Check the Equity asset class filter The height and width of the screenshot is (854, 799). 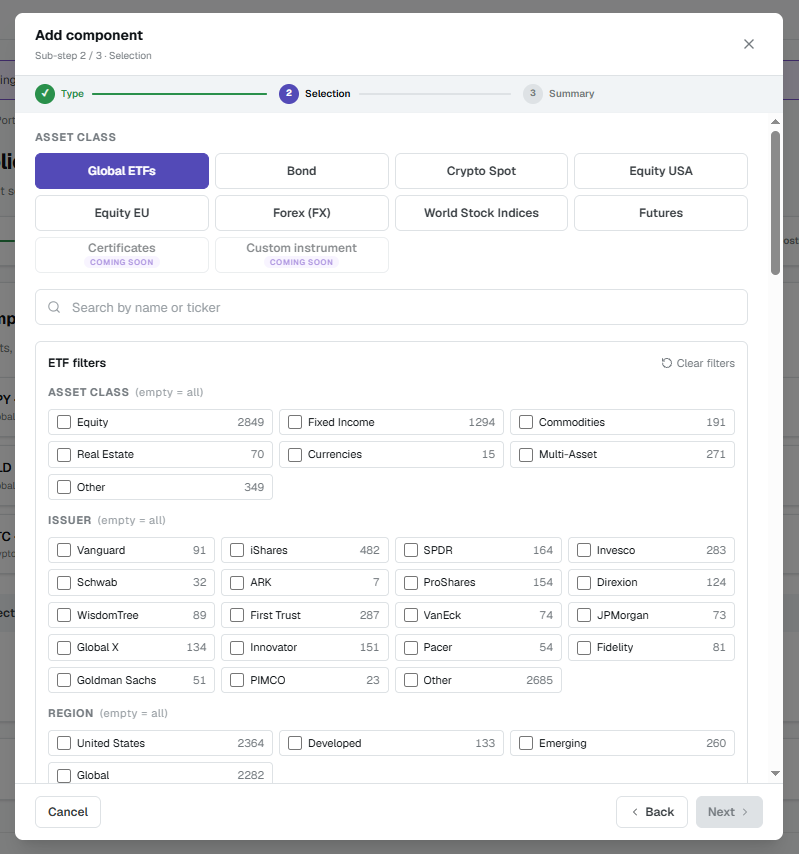(64, 422)
